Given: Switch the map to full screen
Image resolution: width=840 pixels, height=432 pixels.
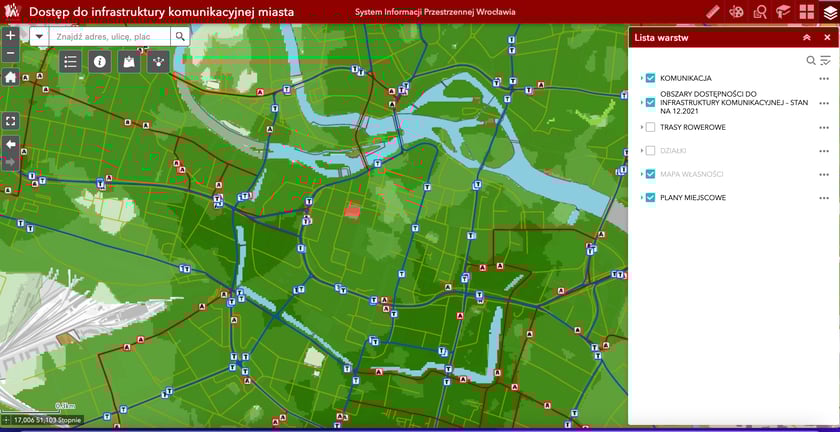Looking at the screenshot, I should coord(10,121).
